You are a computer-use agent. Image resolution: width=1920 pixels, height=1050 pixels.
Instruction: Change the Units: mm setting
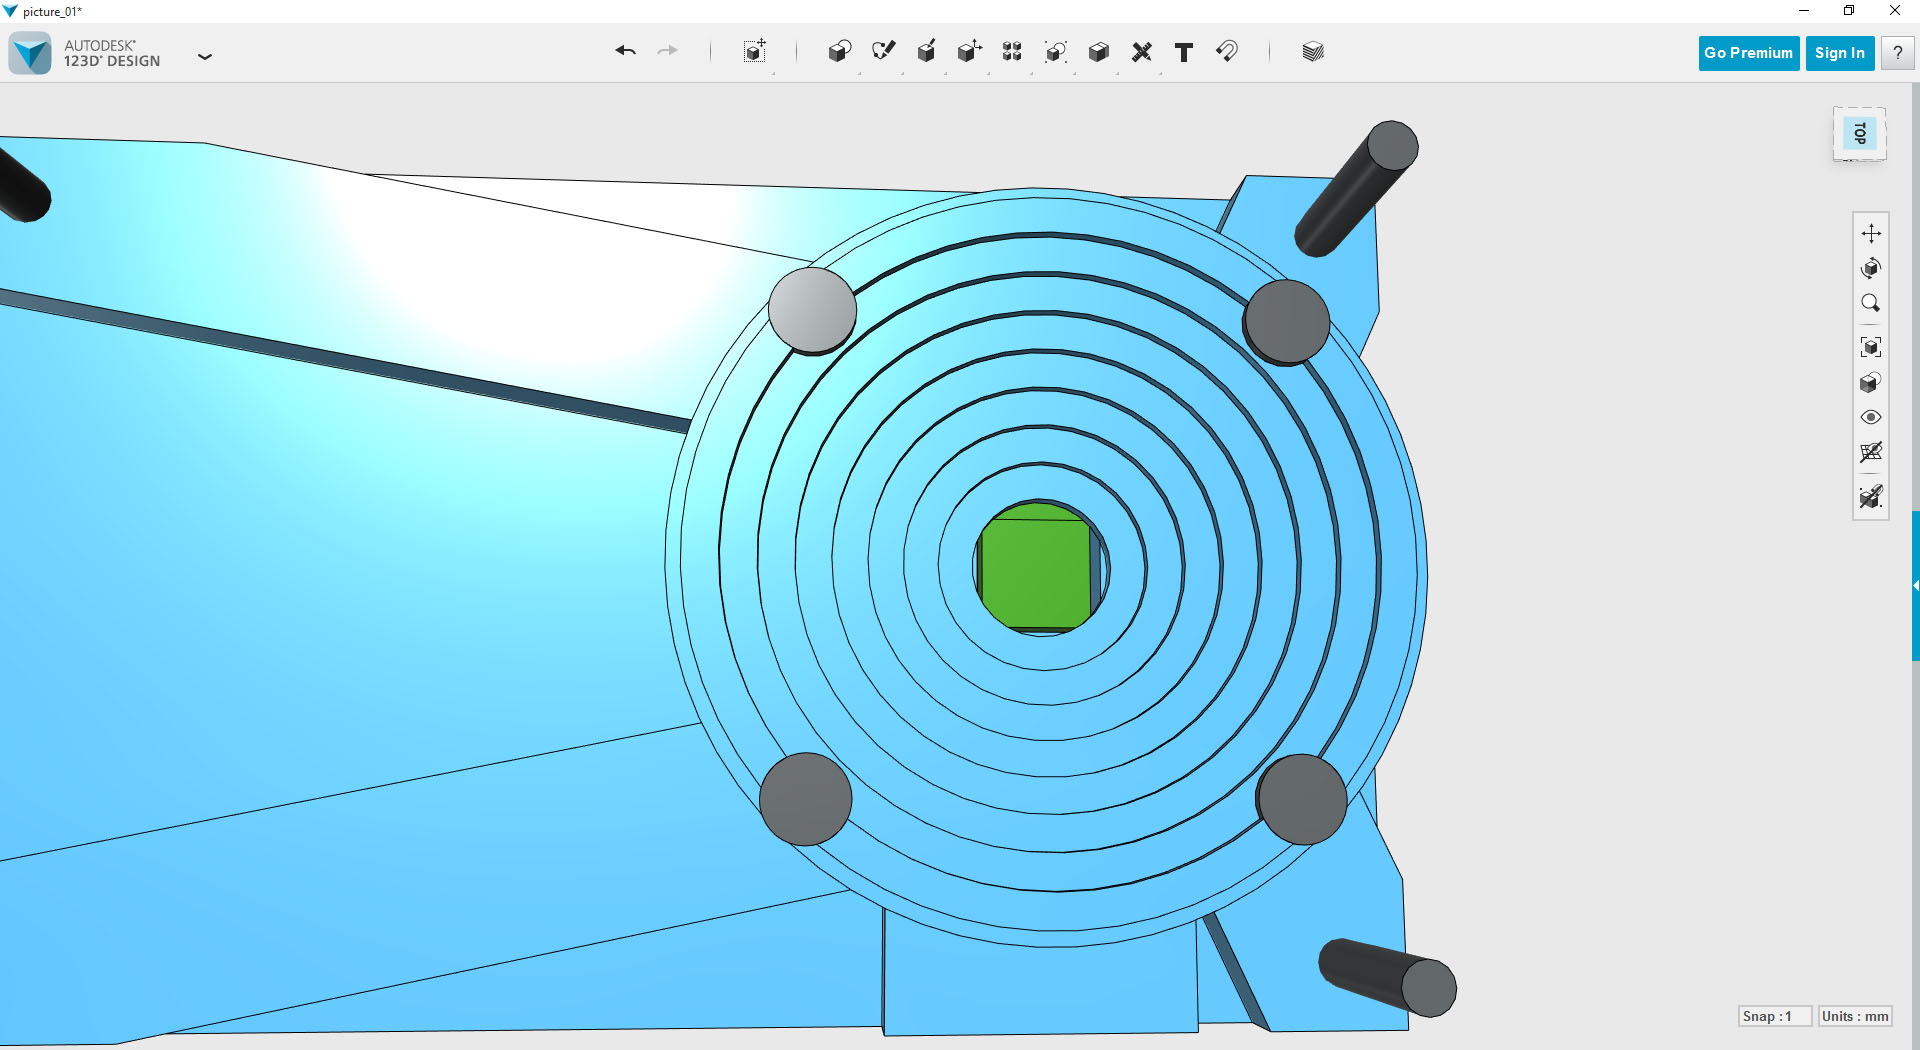1855,1016
